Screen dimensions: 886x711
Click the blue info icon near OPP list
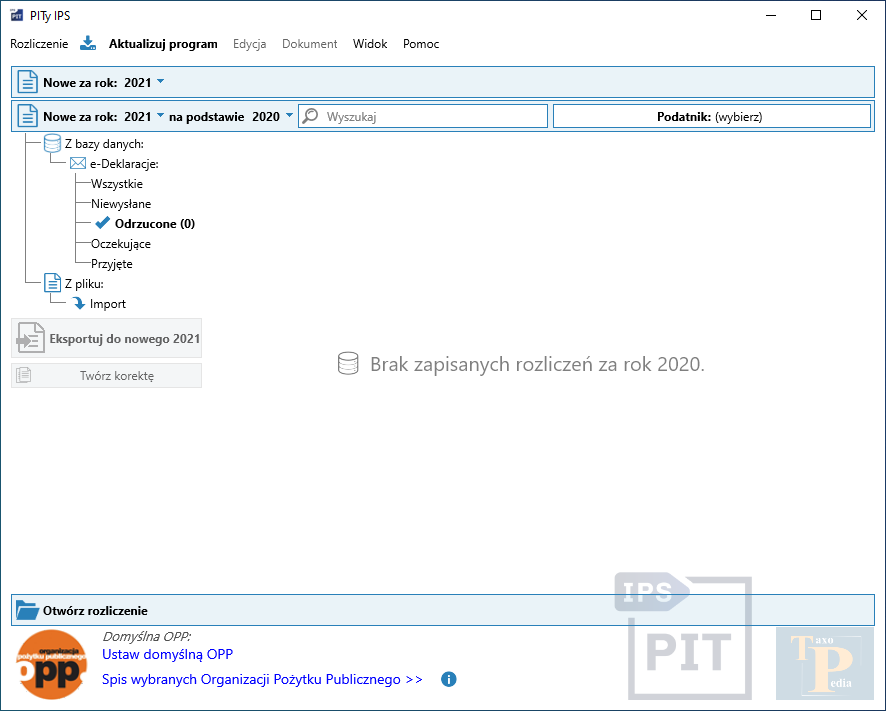click(x=449, y=680)
